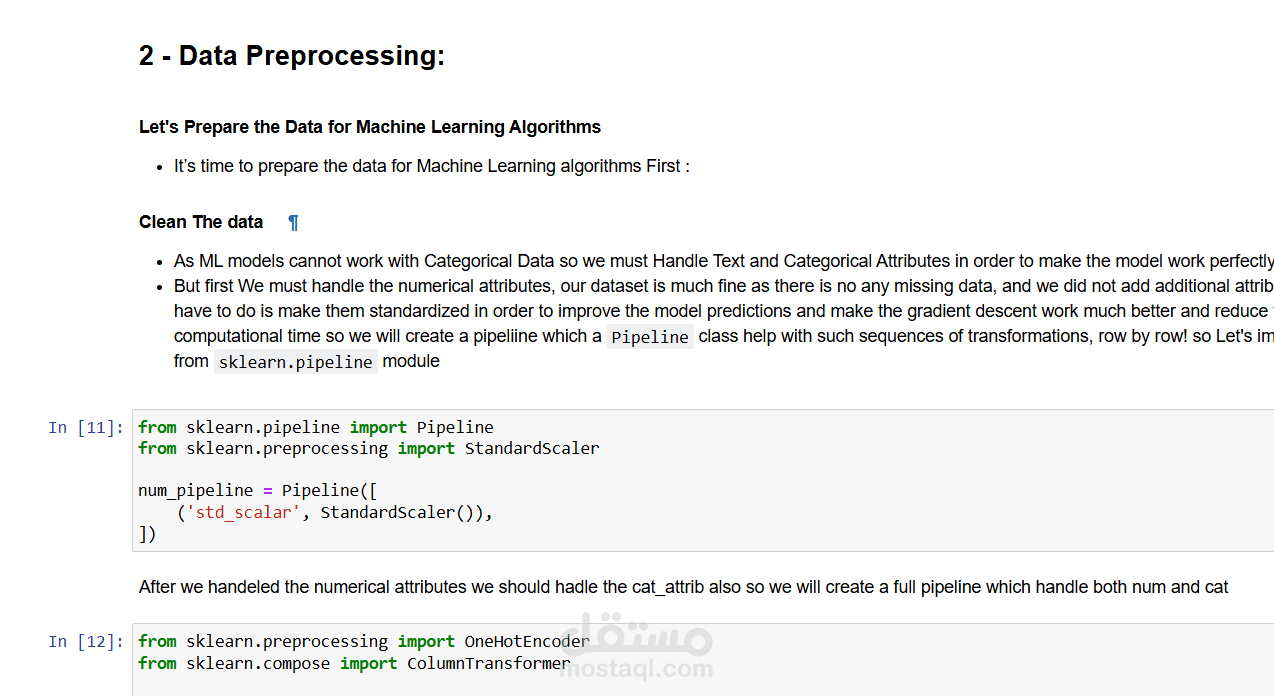Click the inline code word Pipeline in the paragraph

pyautogui.click(x=650, y=337)
